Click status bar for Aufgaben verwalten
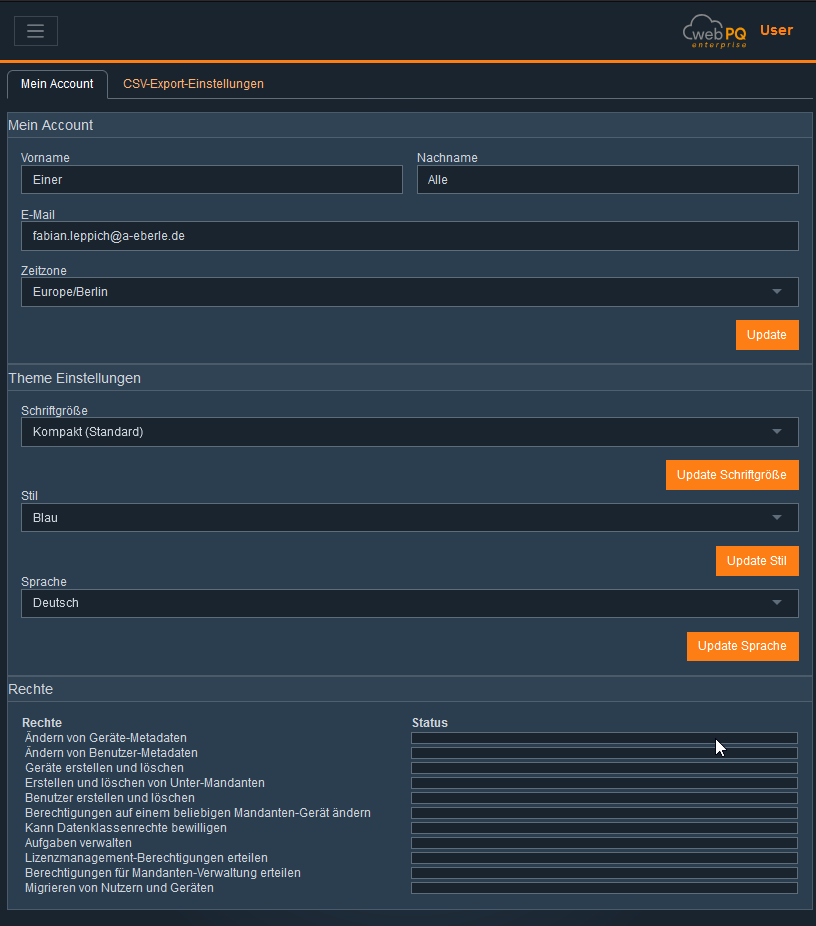Screen dimensions: 816x926 [x=604, y=843]
